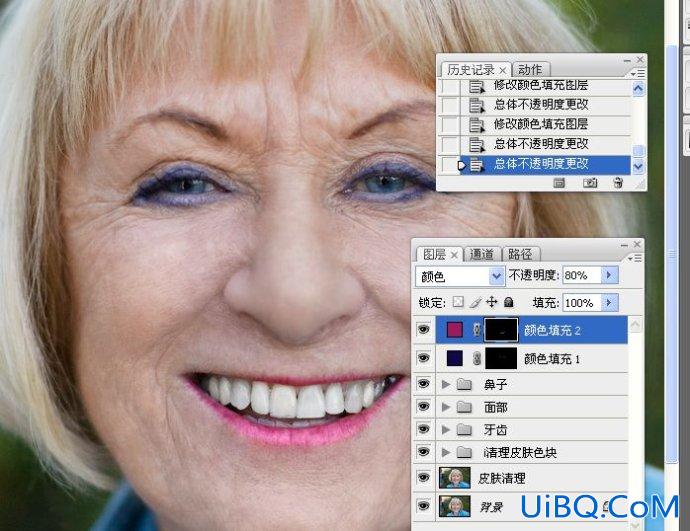Toggle visibility of 清理皮肤色块 group

[424, 452]
